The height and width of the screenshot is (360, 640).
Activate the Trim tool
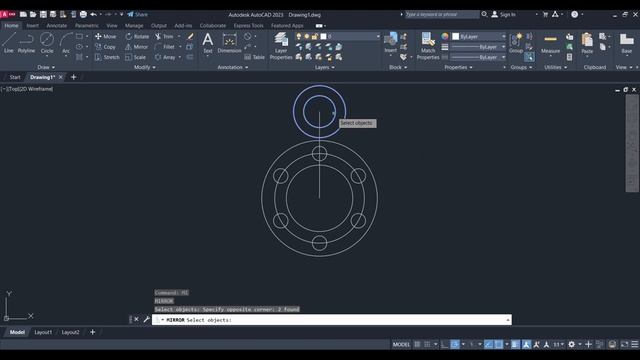164,36
